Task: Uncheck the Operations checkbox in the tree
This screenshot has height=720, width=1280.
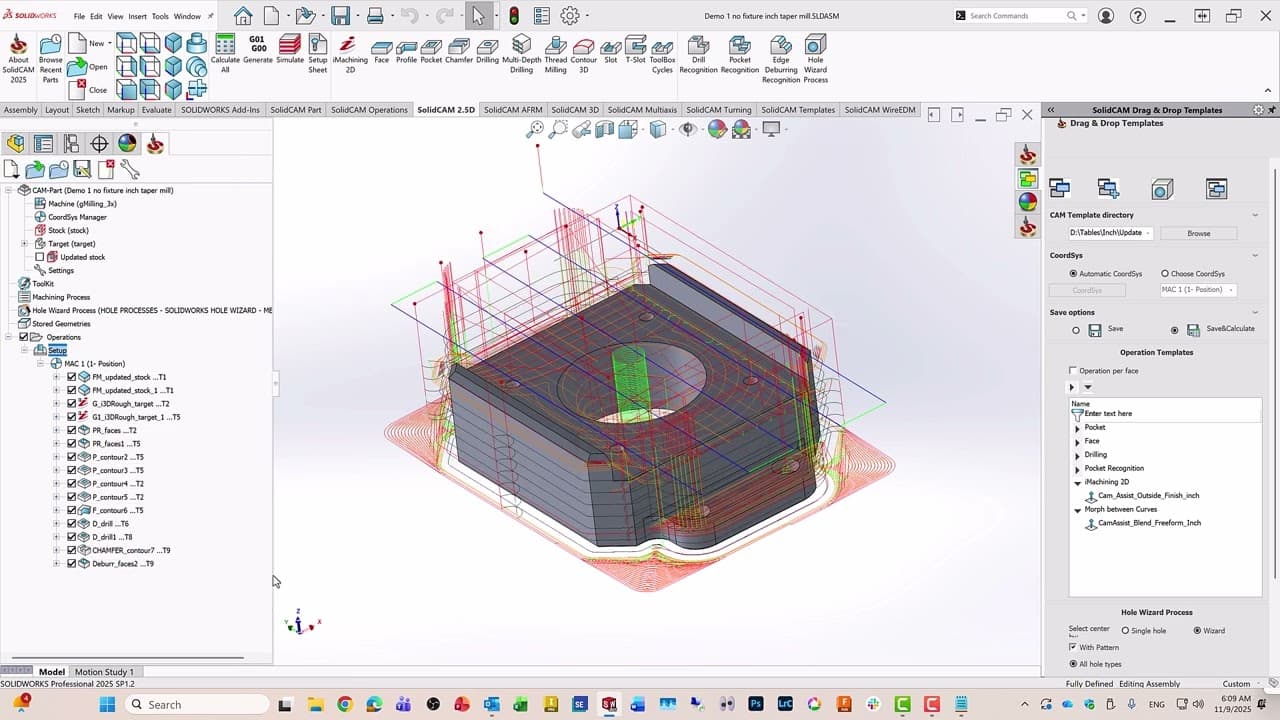Action: (24, 337)
